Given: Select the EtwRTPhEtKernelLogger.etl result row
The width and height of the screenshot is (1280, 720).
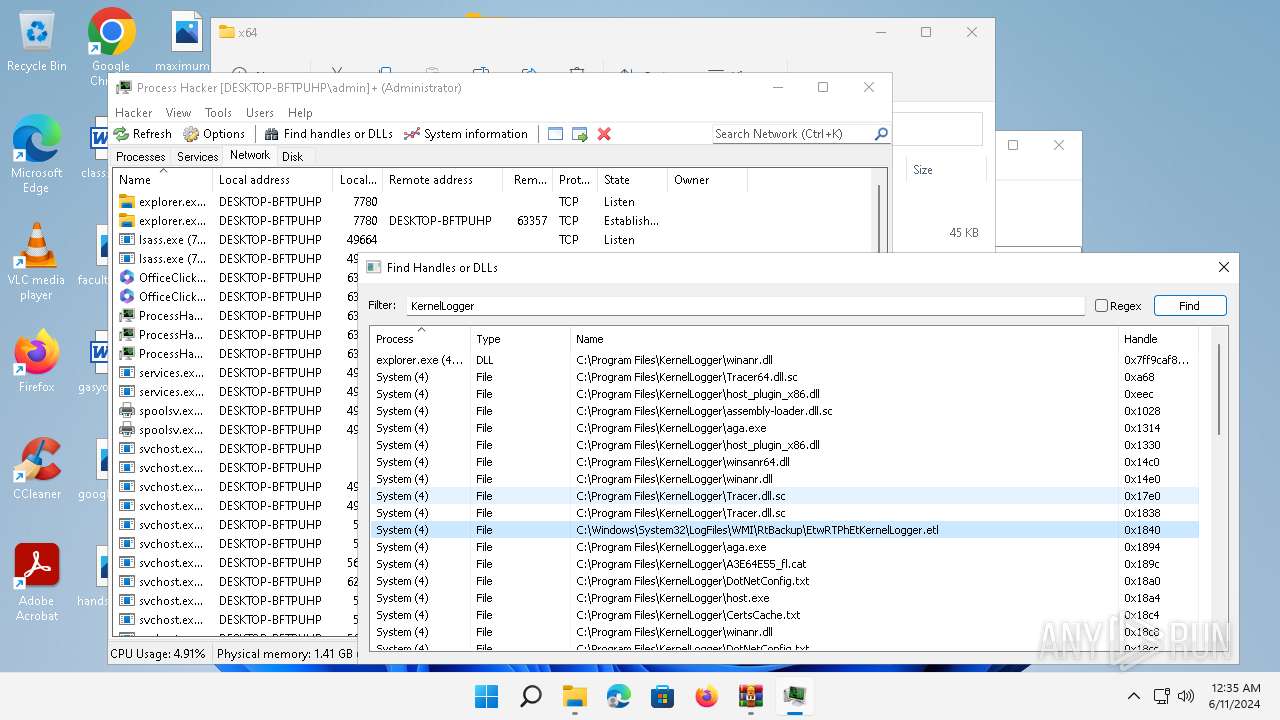Looking at the screenshot, I should coord(784,530).
